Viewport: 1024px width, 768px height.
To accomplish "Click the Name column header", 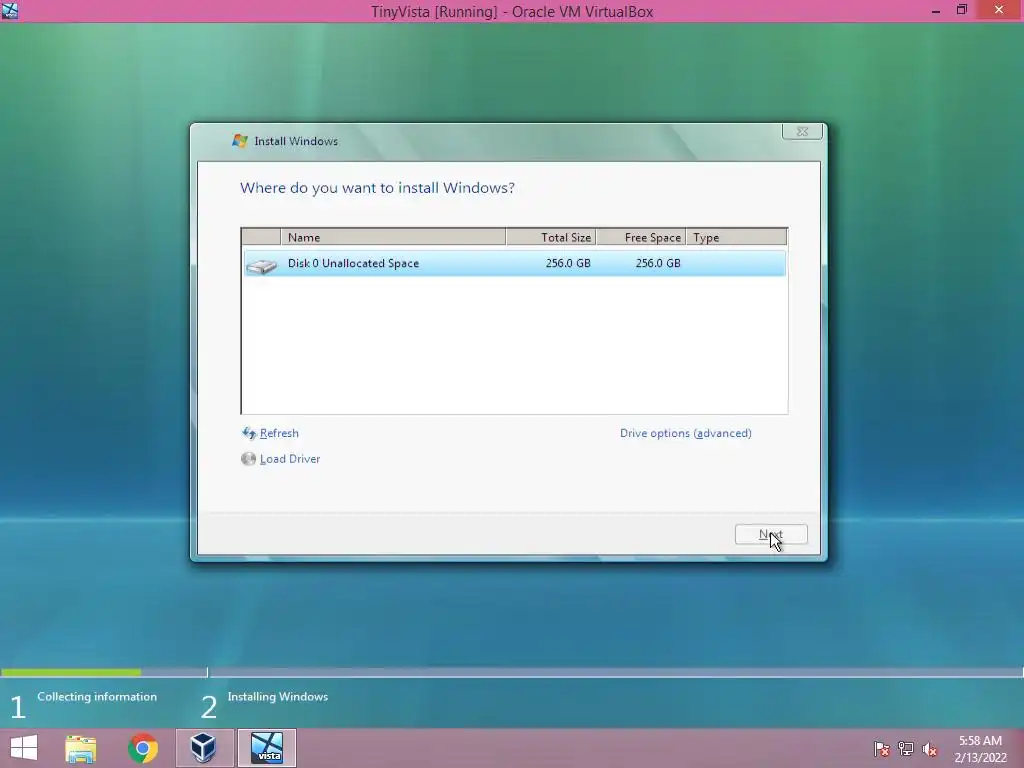I will coord(393,237).
